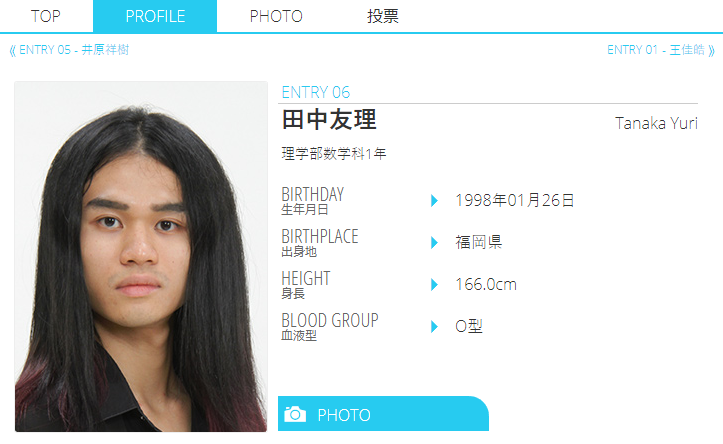Click the contestant portrait photo
Screen dimensions: 723x444
point(141,256)
